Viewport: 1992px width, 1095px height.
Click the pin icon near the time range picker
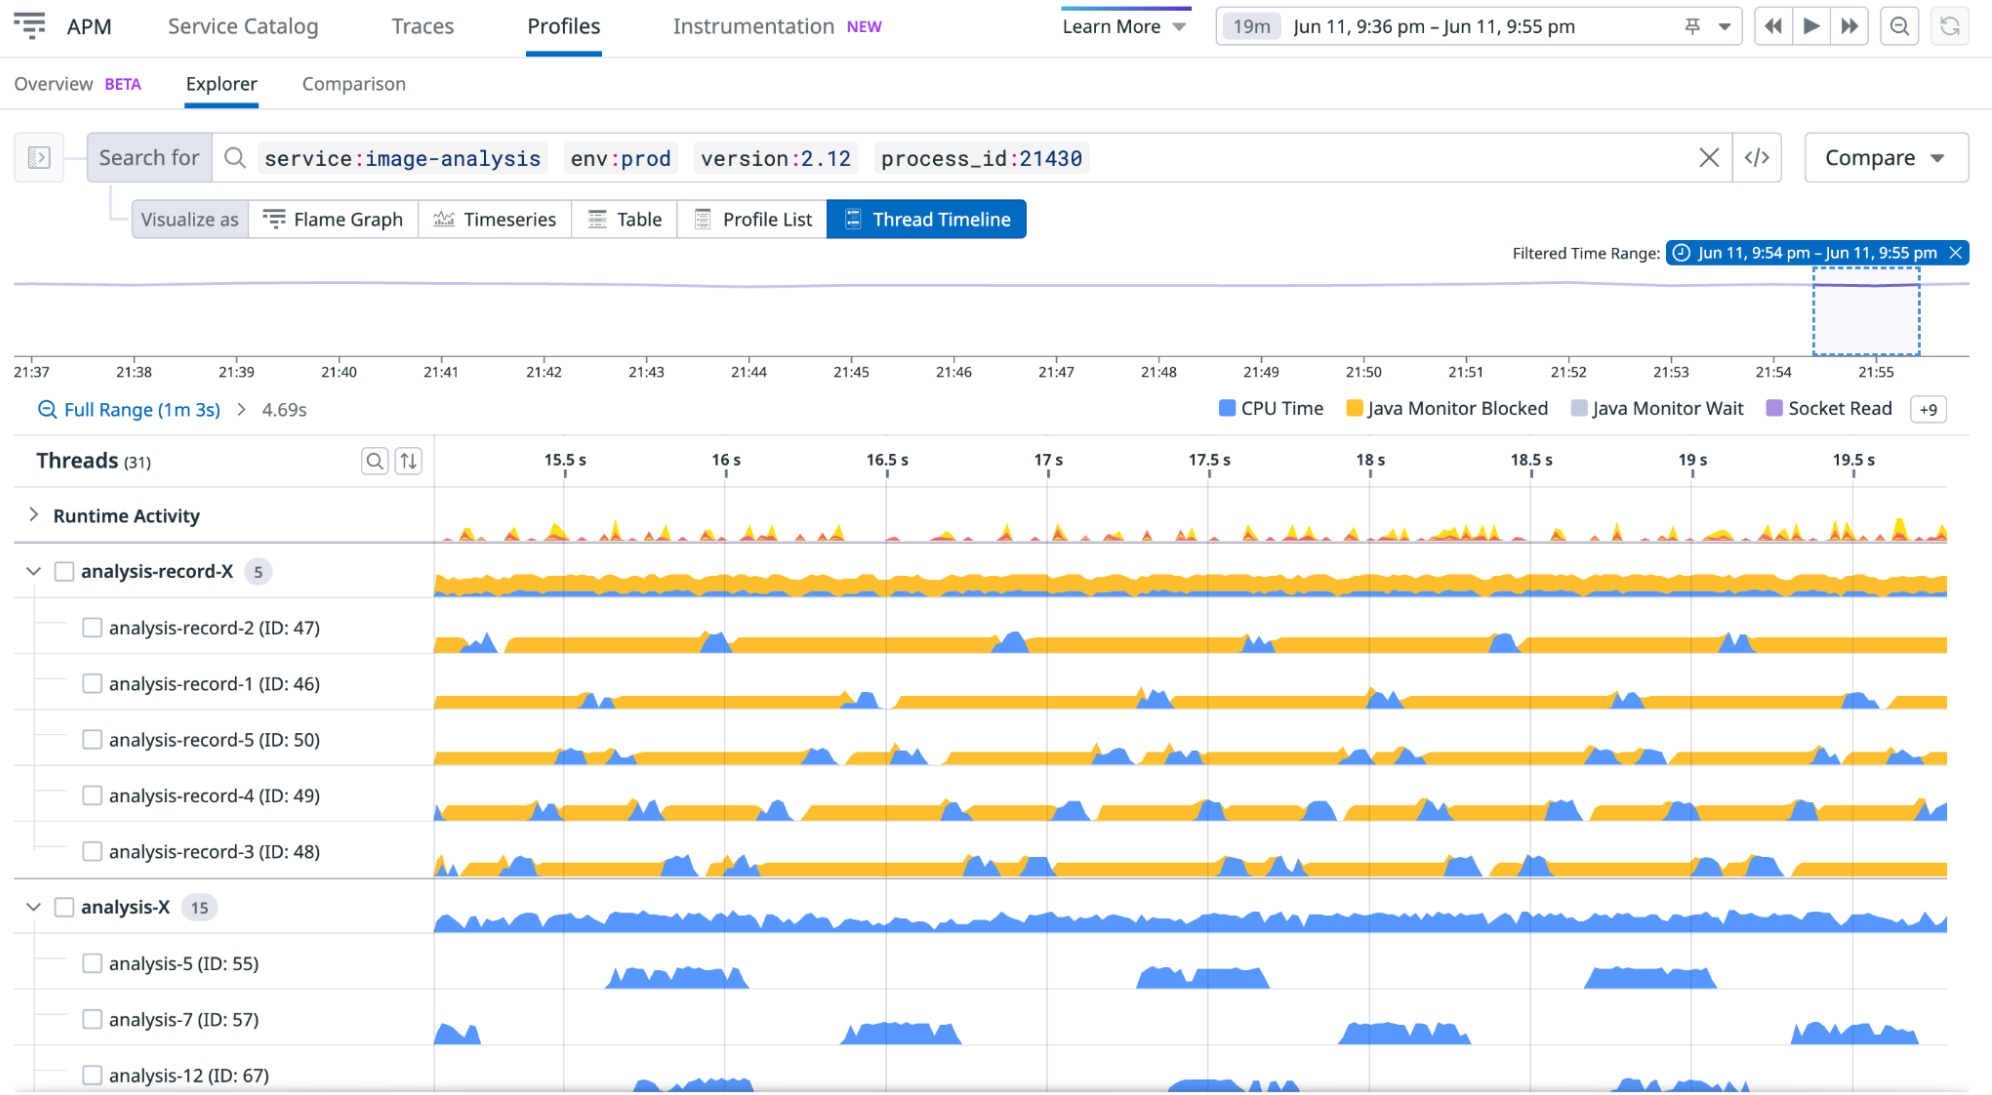point(1689,27)
